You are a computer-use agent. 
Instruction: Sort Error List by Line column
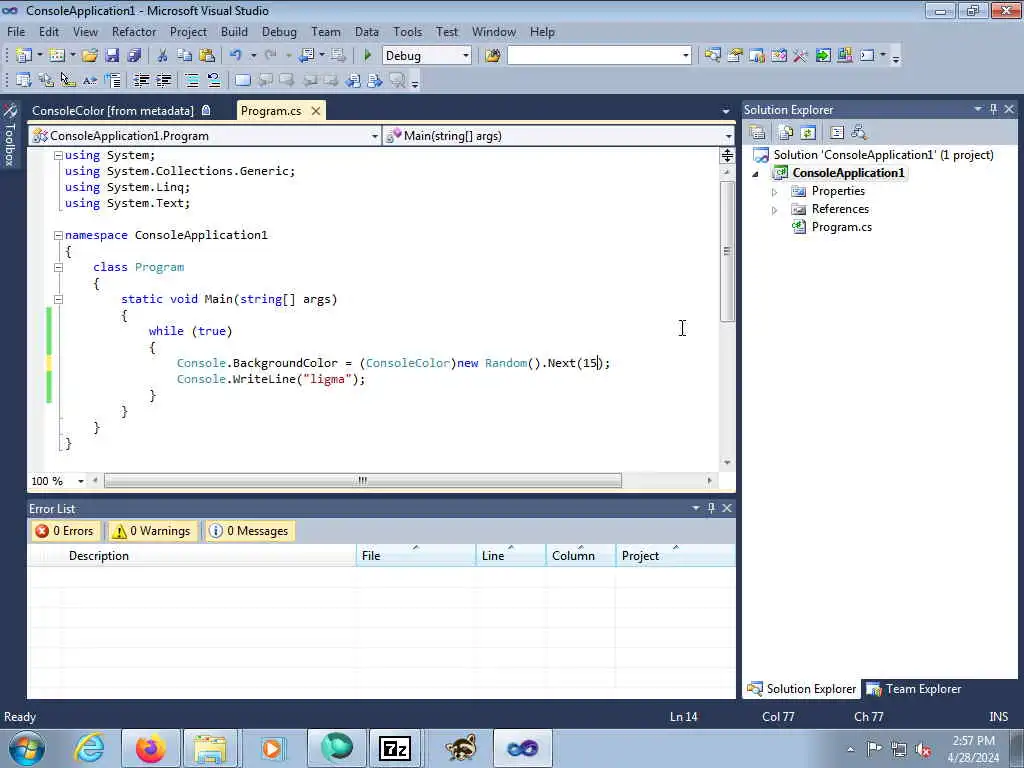(x=511, y=556)
